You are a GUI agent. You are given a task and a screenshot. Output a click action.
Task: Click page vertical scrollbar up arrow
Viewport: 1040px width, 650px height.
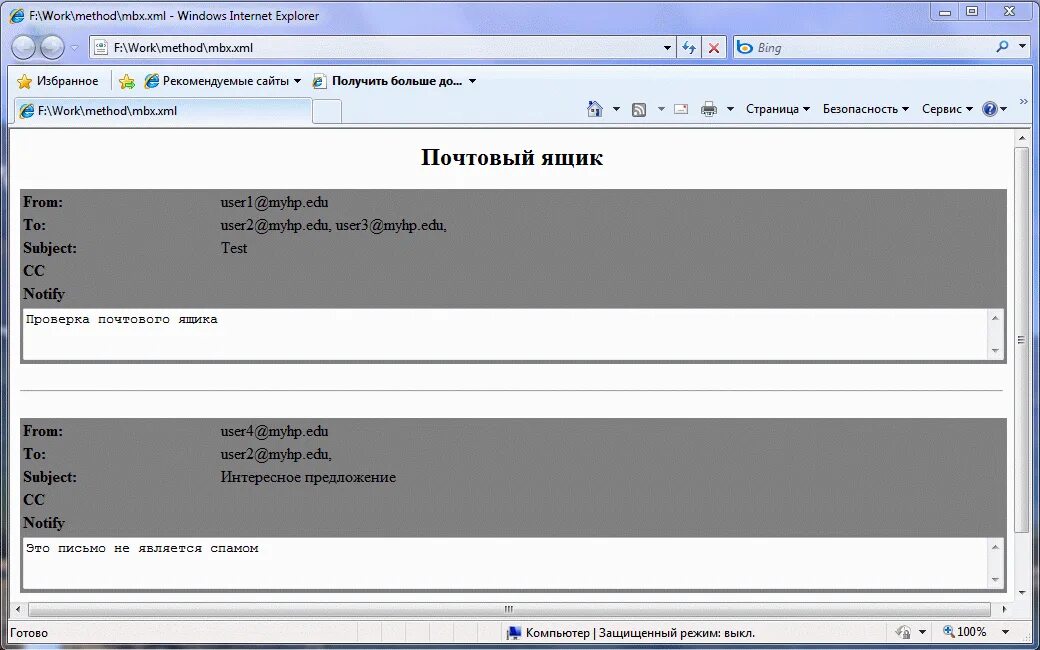click(x=1021, y=138)
